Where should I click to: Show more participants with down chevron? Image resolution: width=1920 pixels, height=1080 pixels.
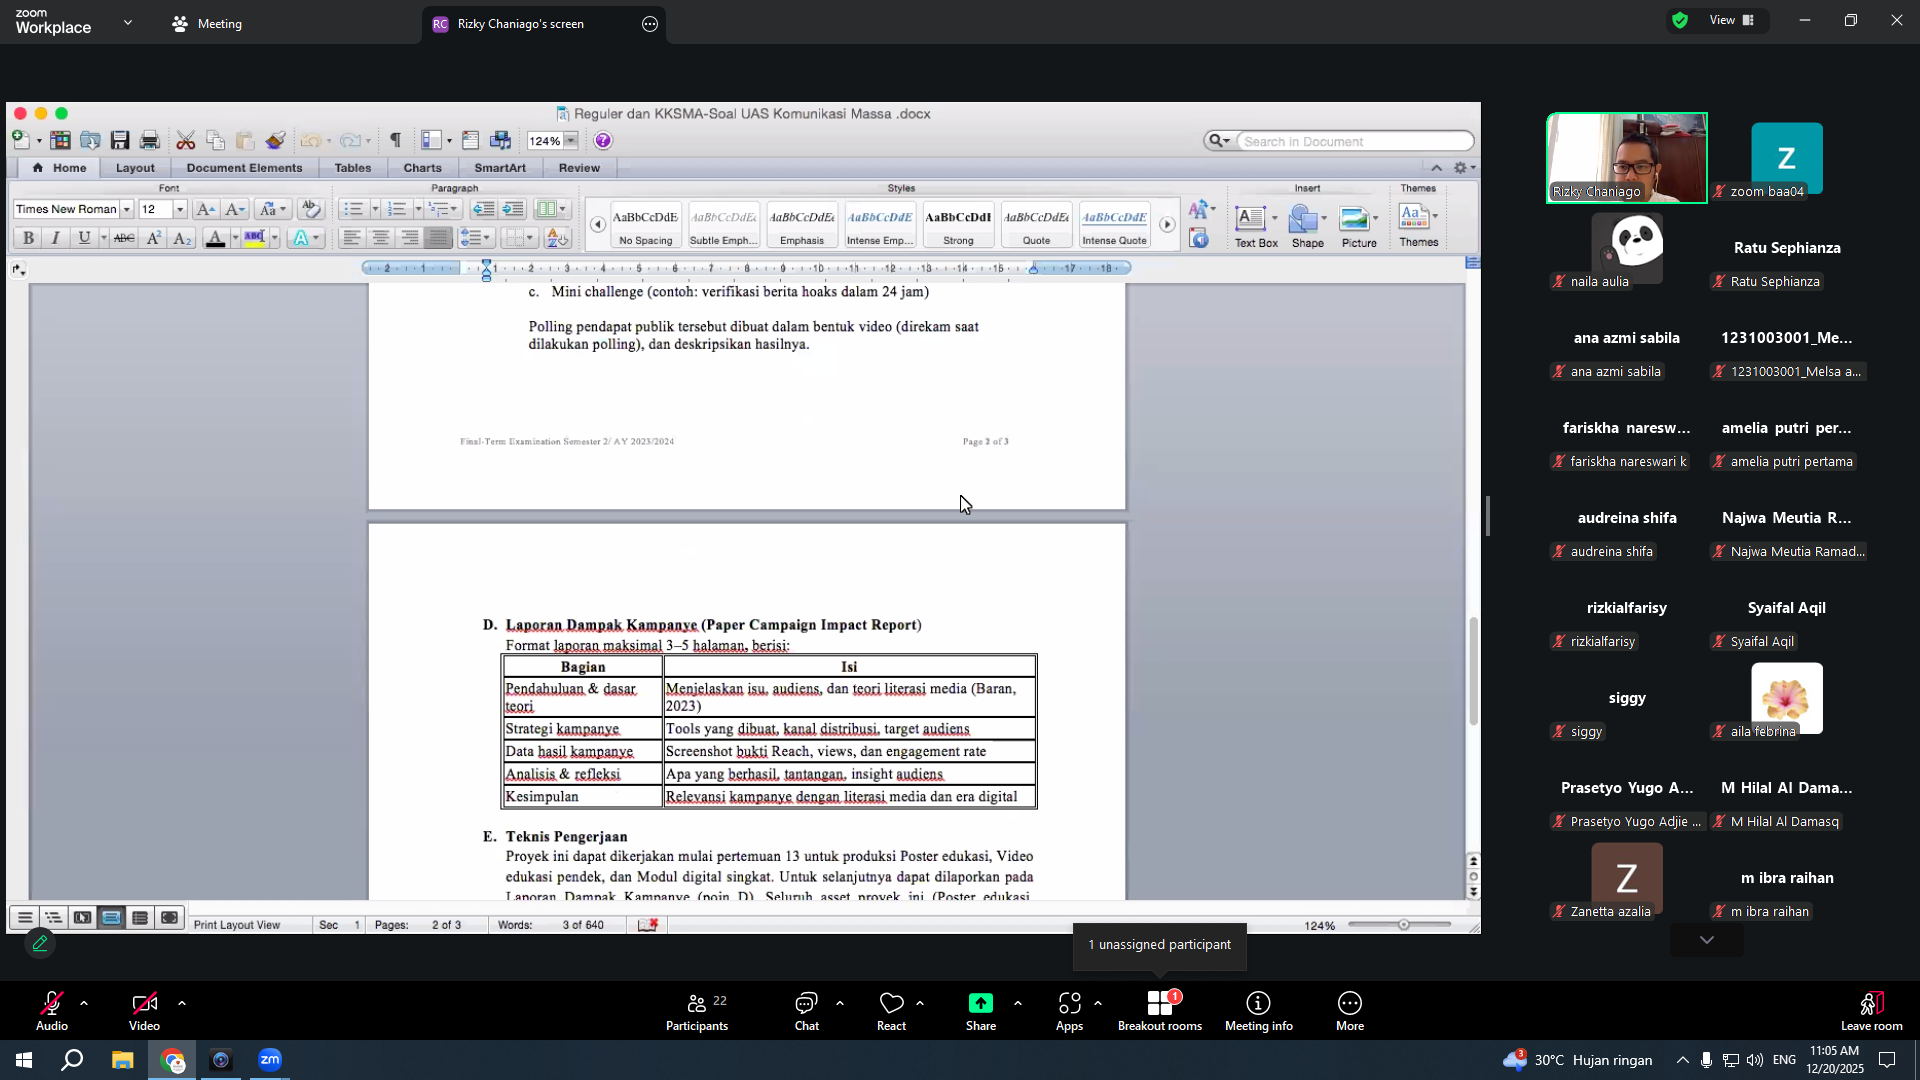click(1707, 940)
